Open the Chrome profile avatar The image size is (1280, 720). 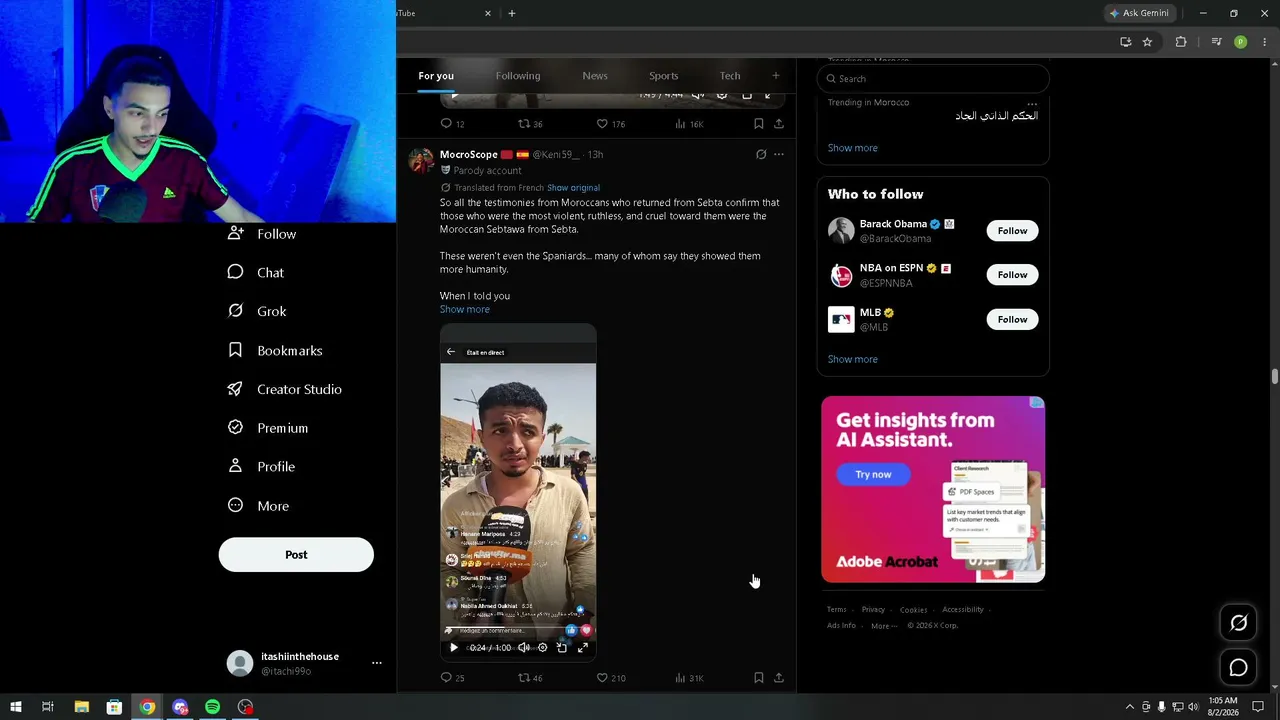pos(1240,42)
